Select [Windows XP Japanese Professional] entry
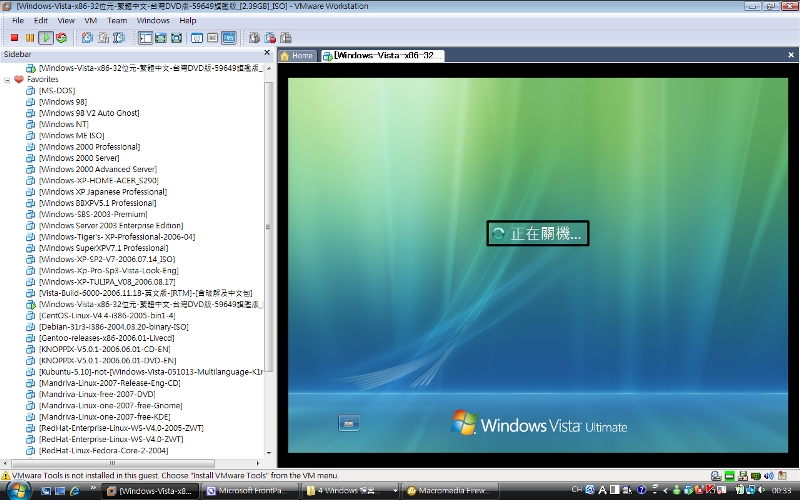Image resolution: width=800 pixels, height=500 pixels. coord(103,192)
